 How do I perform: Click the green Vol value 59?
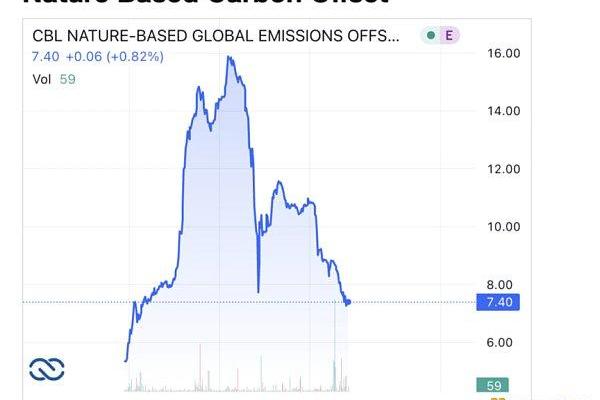tap(67, 79)
